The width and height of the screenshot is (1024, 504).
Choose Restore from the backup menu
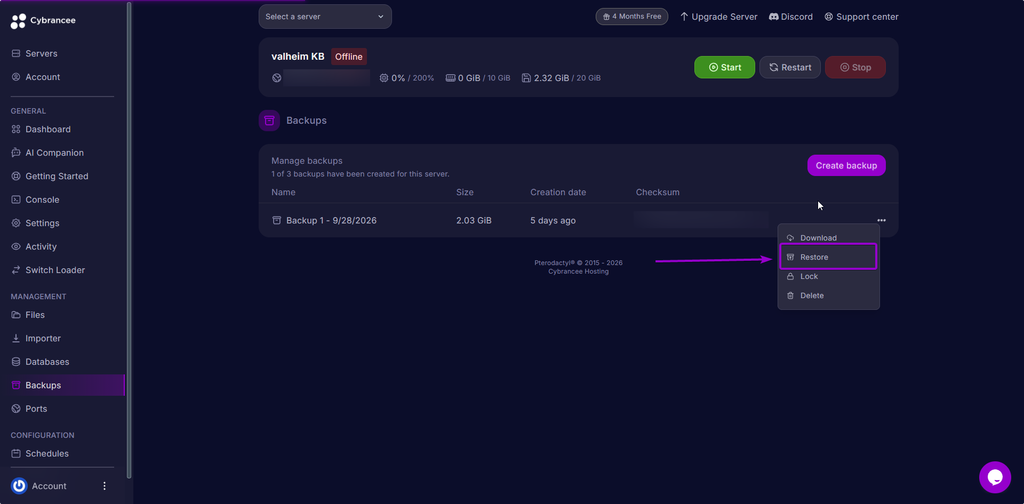point(828,257)
